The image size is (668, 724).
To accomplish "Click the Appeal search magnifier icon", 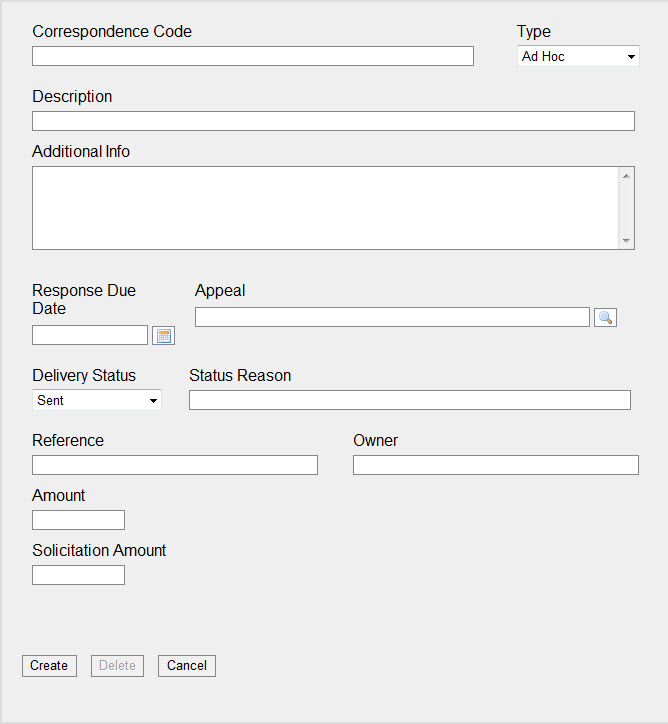I will [x=605, y=317].
